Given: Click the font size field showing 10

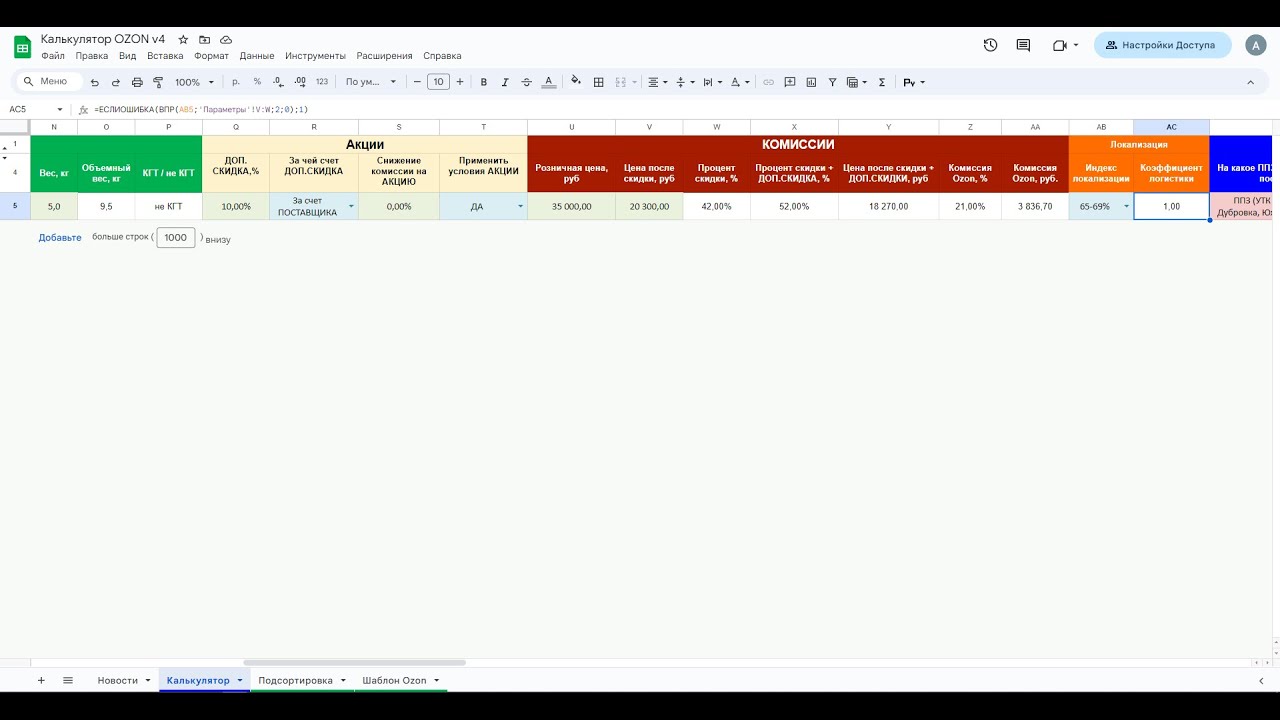Looking at the screenshot, I should click(x=438, y=82).
